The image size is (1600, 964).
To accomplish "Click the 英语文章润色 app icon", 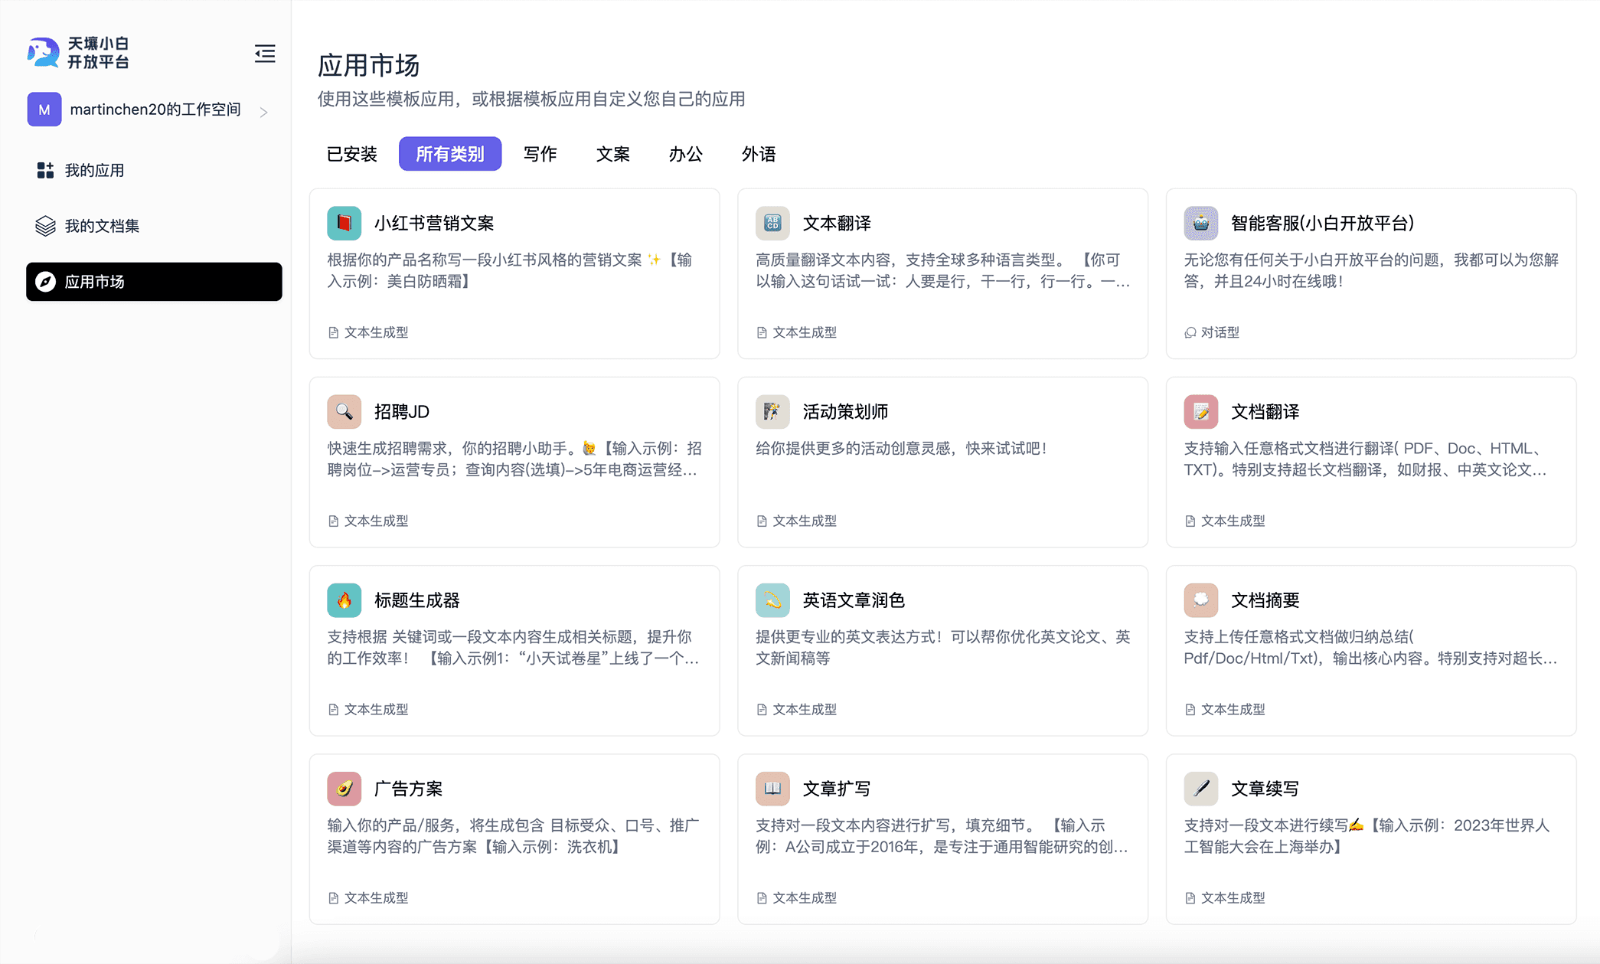I will (x=771, y=600).
